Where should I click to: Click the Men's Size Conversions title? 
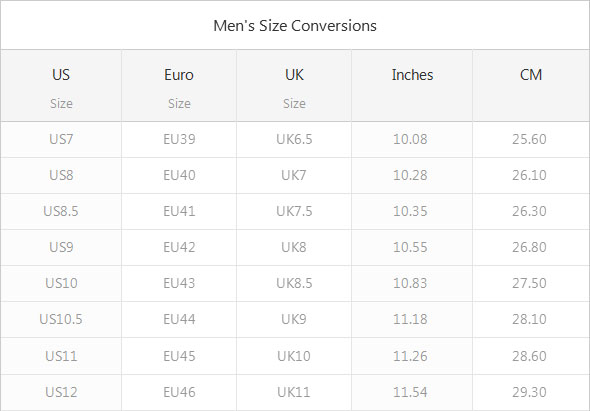[295, 26]
